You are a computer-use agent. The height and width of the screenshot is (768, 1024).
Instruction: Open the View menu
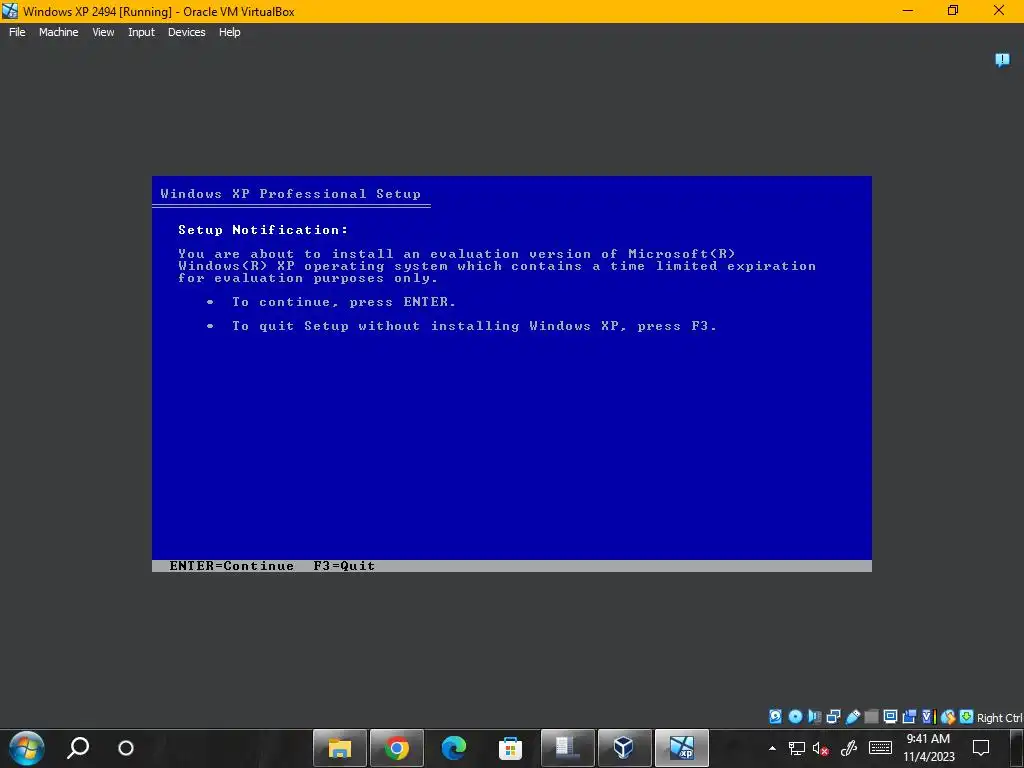coord(103,32)
